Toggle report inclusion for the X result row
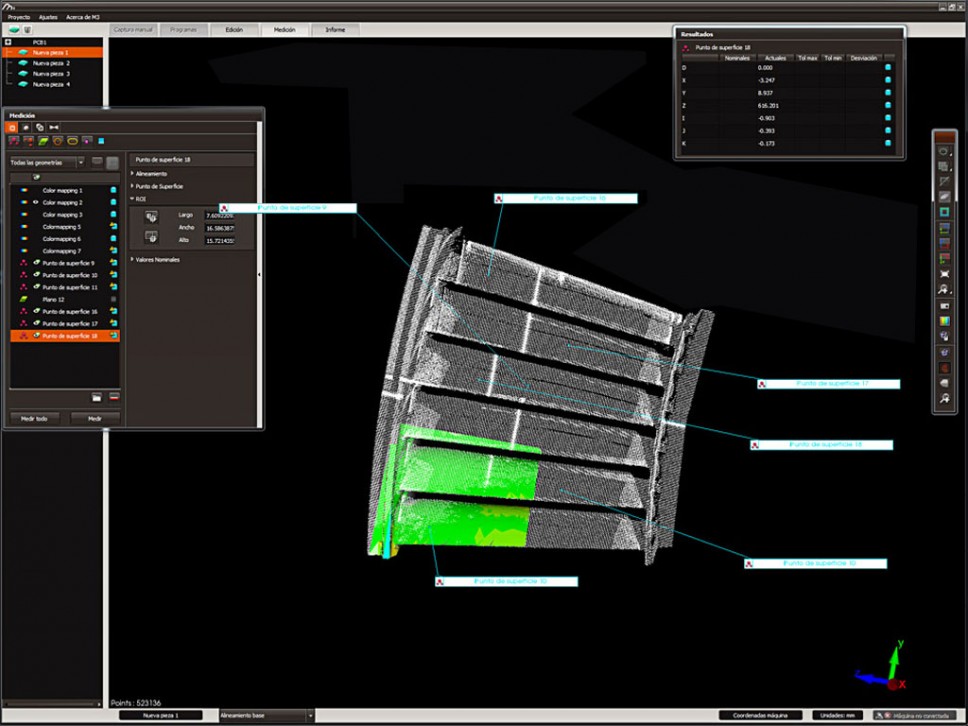Image resolution: width=968 pixels, height=726 pixels. click(887, 80)
